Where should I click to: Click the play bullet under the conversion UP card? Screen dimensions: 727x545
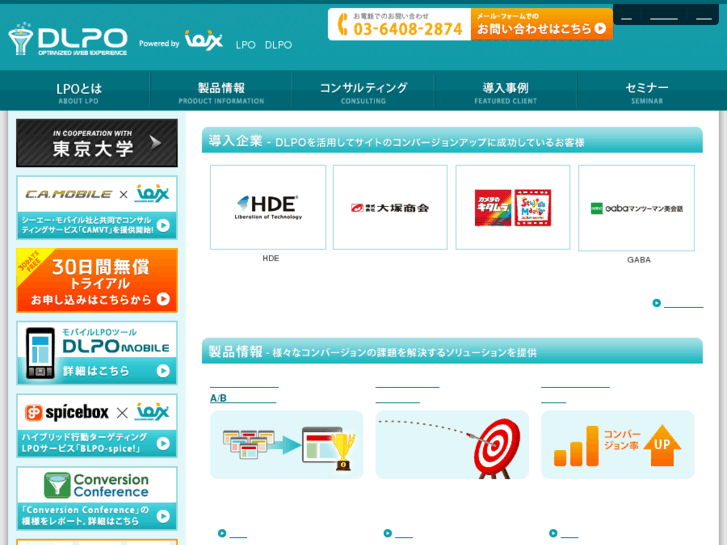553,533
